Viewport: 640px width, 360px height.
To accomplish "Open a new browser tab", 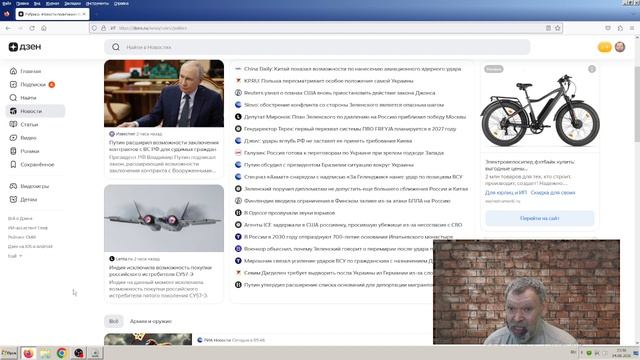I will 96,14.
